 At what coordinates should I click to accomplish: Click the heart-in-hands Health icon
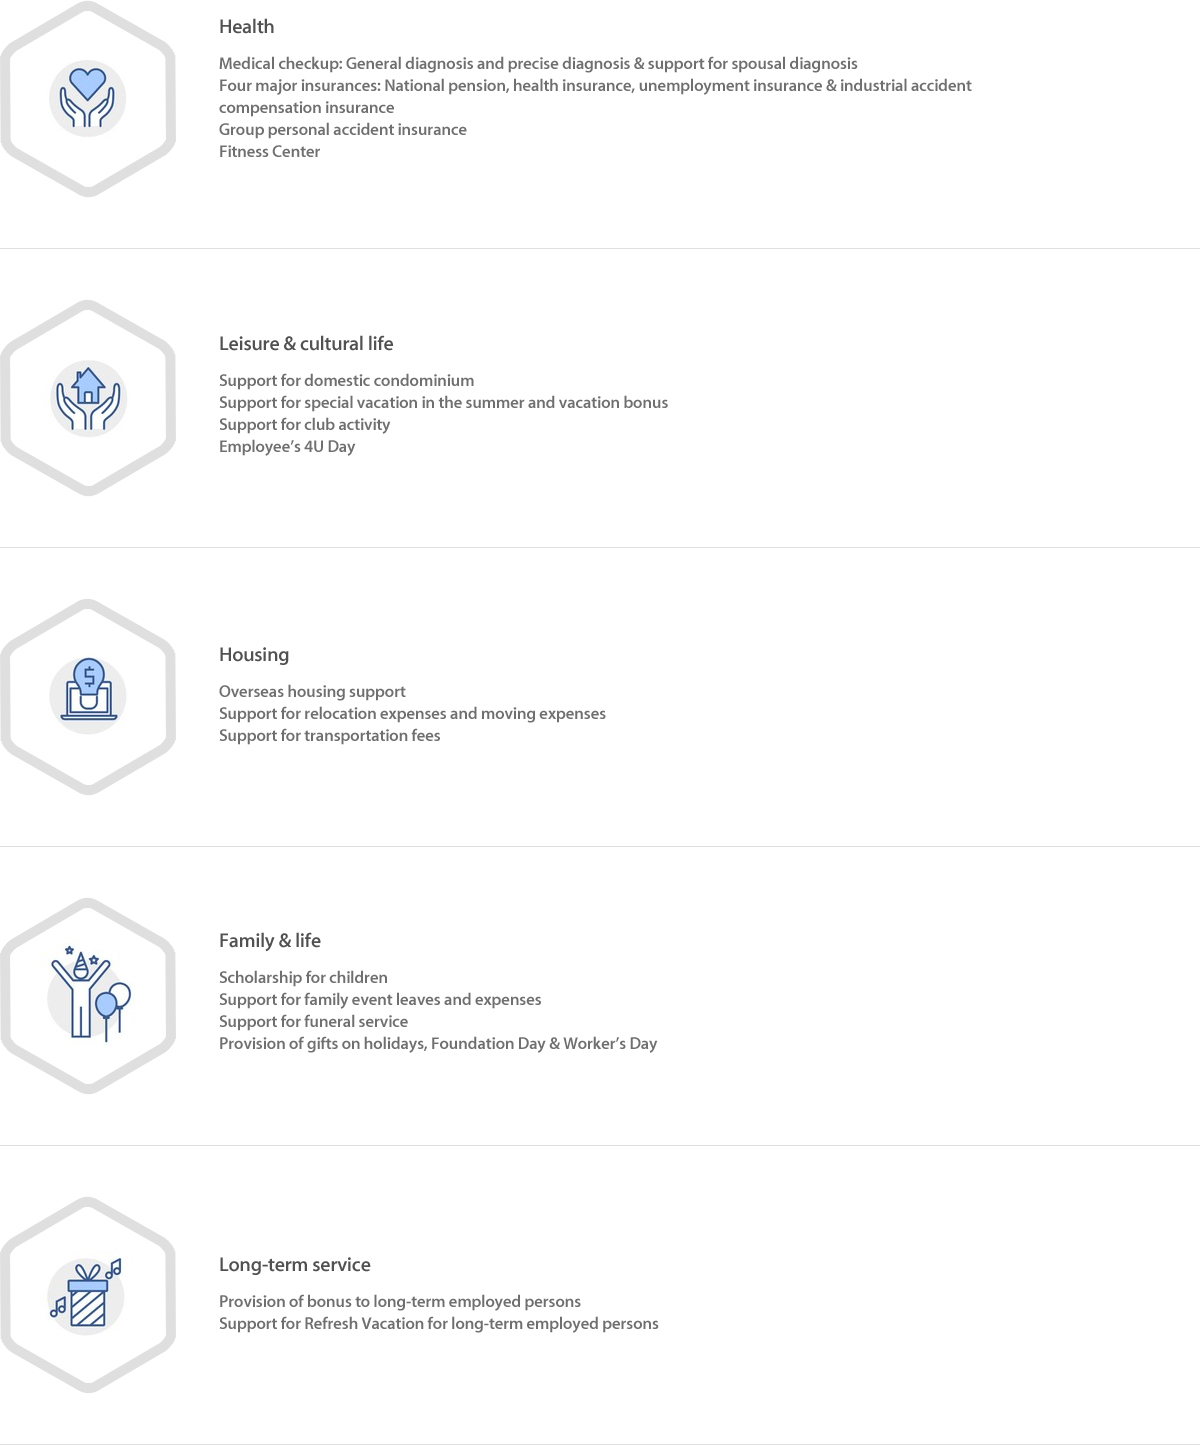click(x=88, y=99)
